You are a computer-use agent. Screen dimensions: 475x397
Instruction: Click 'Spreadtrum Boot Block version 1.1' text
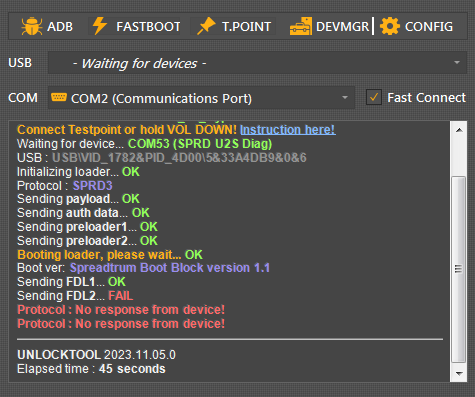point(170,268)
